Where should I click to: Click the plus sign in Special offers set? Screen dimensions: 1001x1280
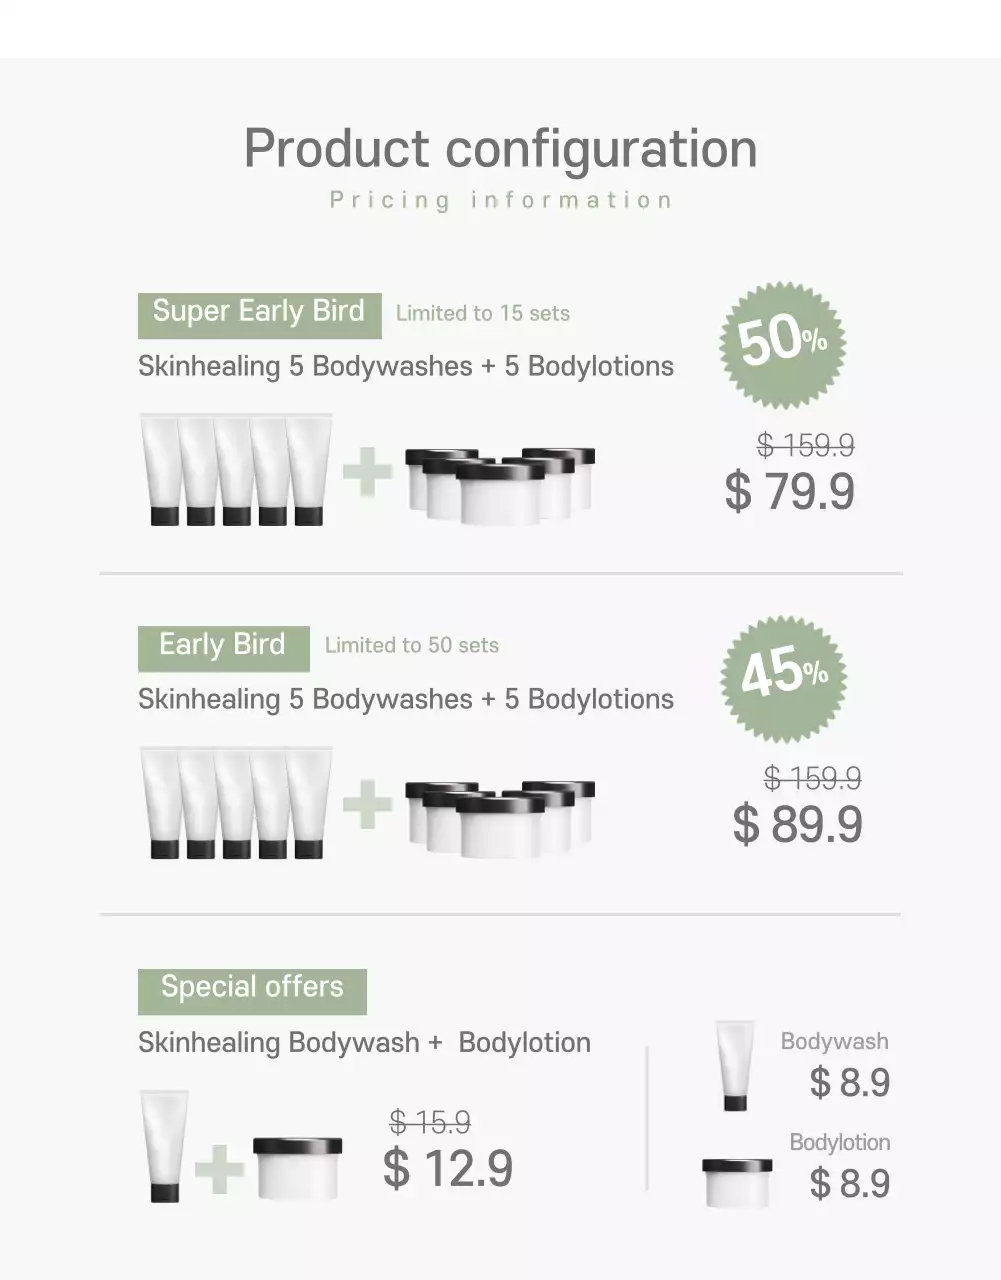pyautogui.click(x=219, y=1168)
